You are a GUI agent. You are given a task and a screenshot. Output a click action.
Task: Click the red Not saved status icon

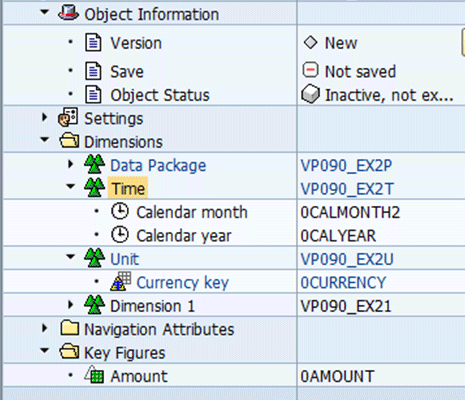[x=310, y=70]
